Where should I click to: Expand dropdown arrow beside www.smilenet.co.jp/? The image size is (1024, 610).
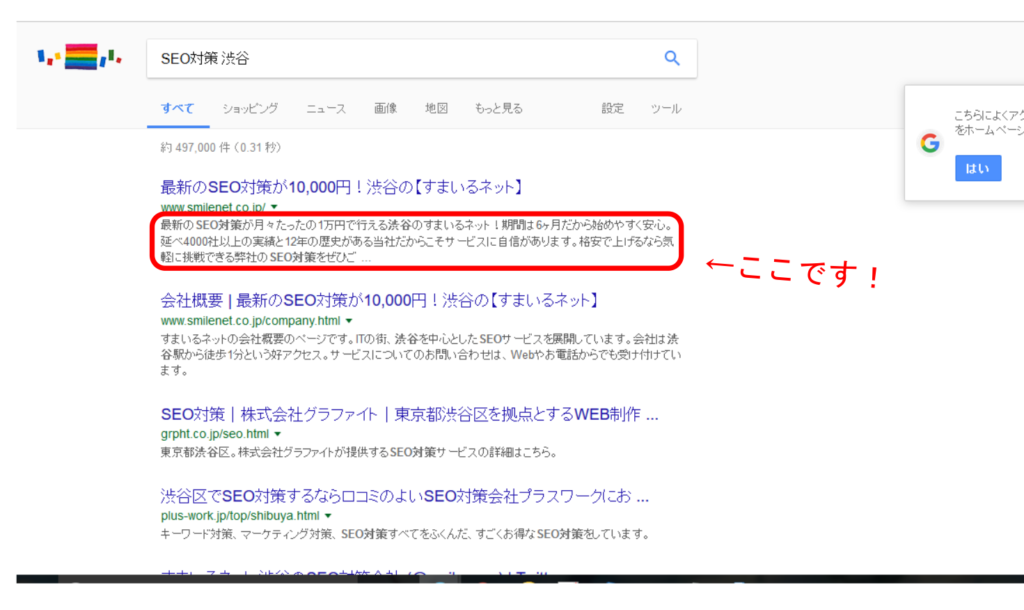pos(274,207)
